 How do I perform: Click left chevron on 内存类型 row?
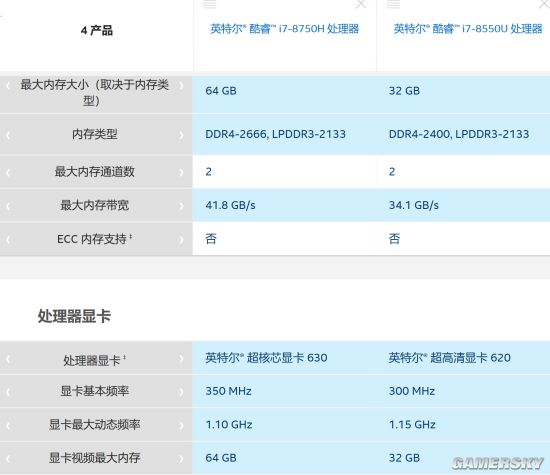click(x=8, y=135)
